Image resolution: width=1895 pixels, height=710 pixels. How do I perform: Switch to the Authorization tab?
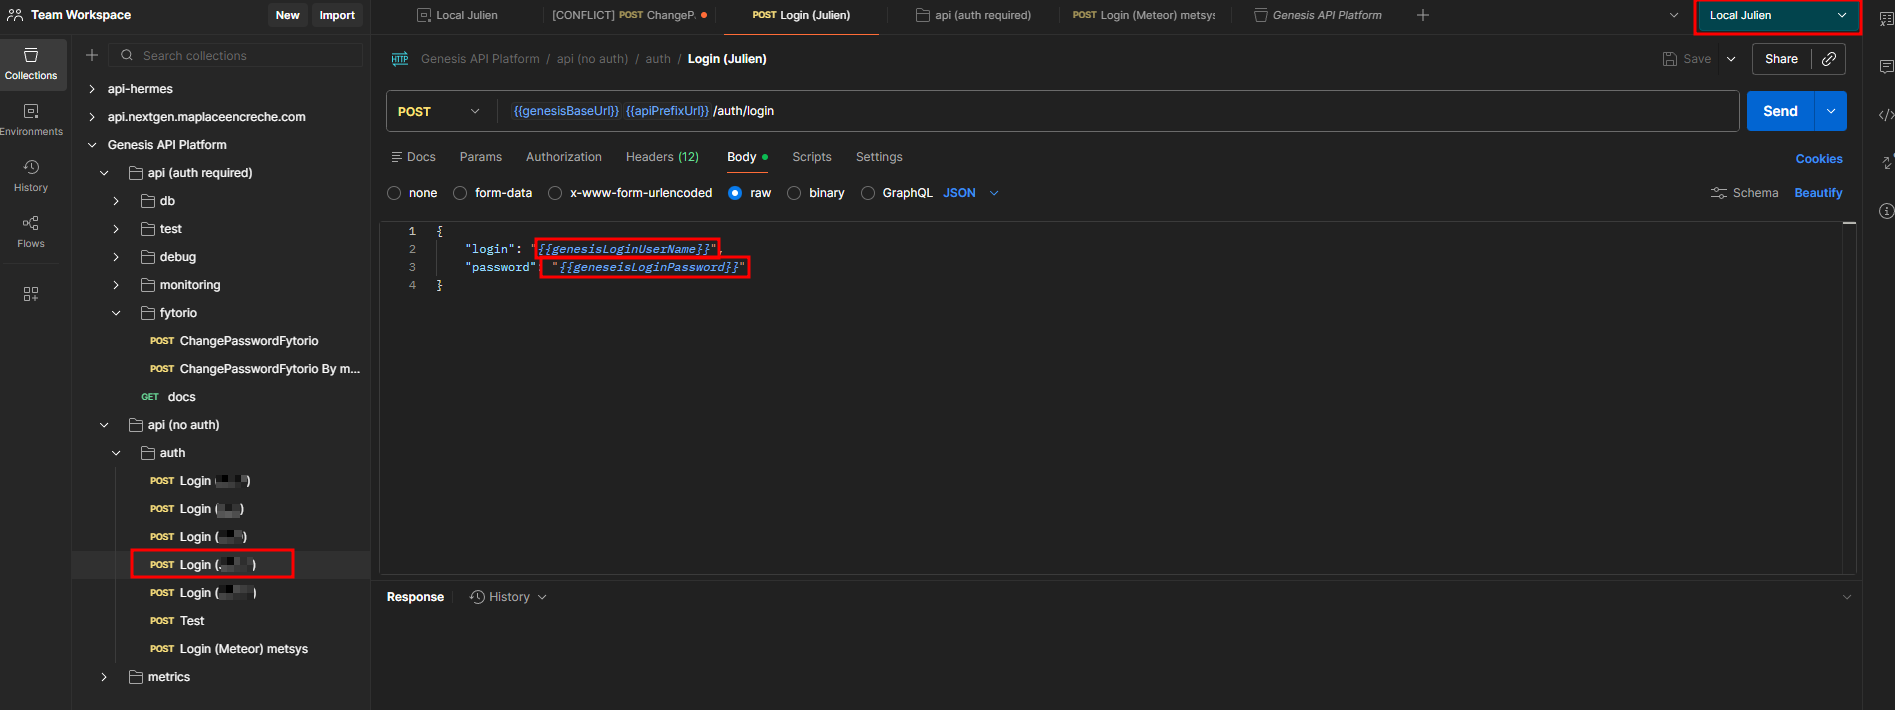(564, 157)
